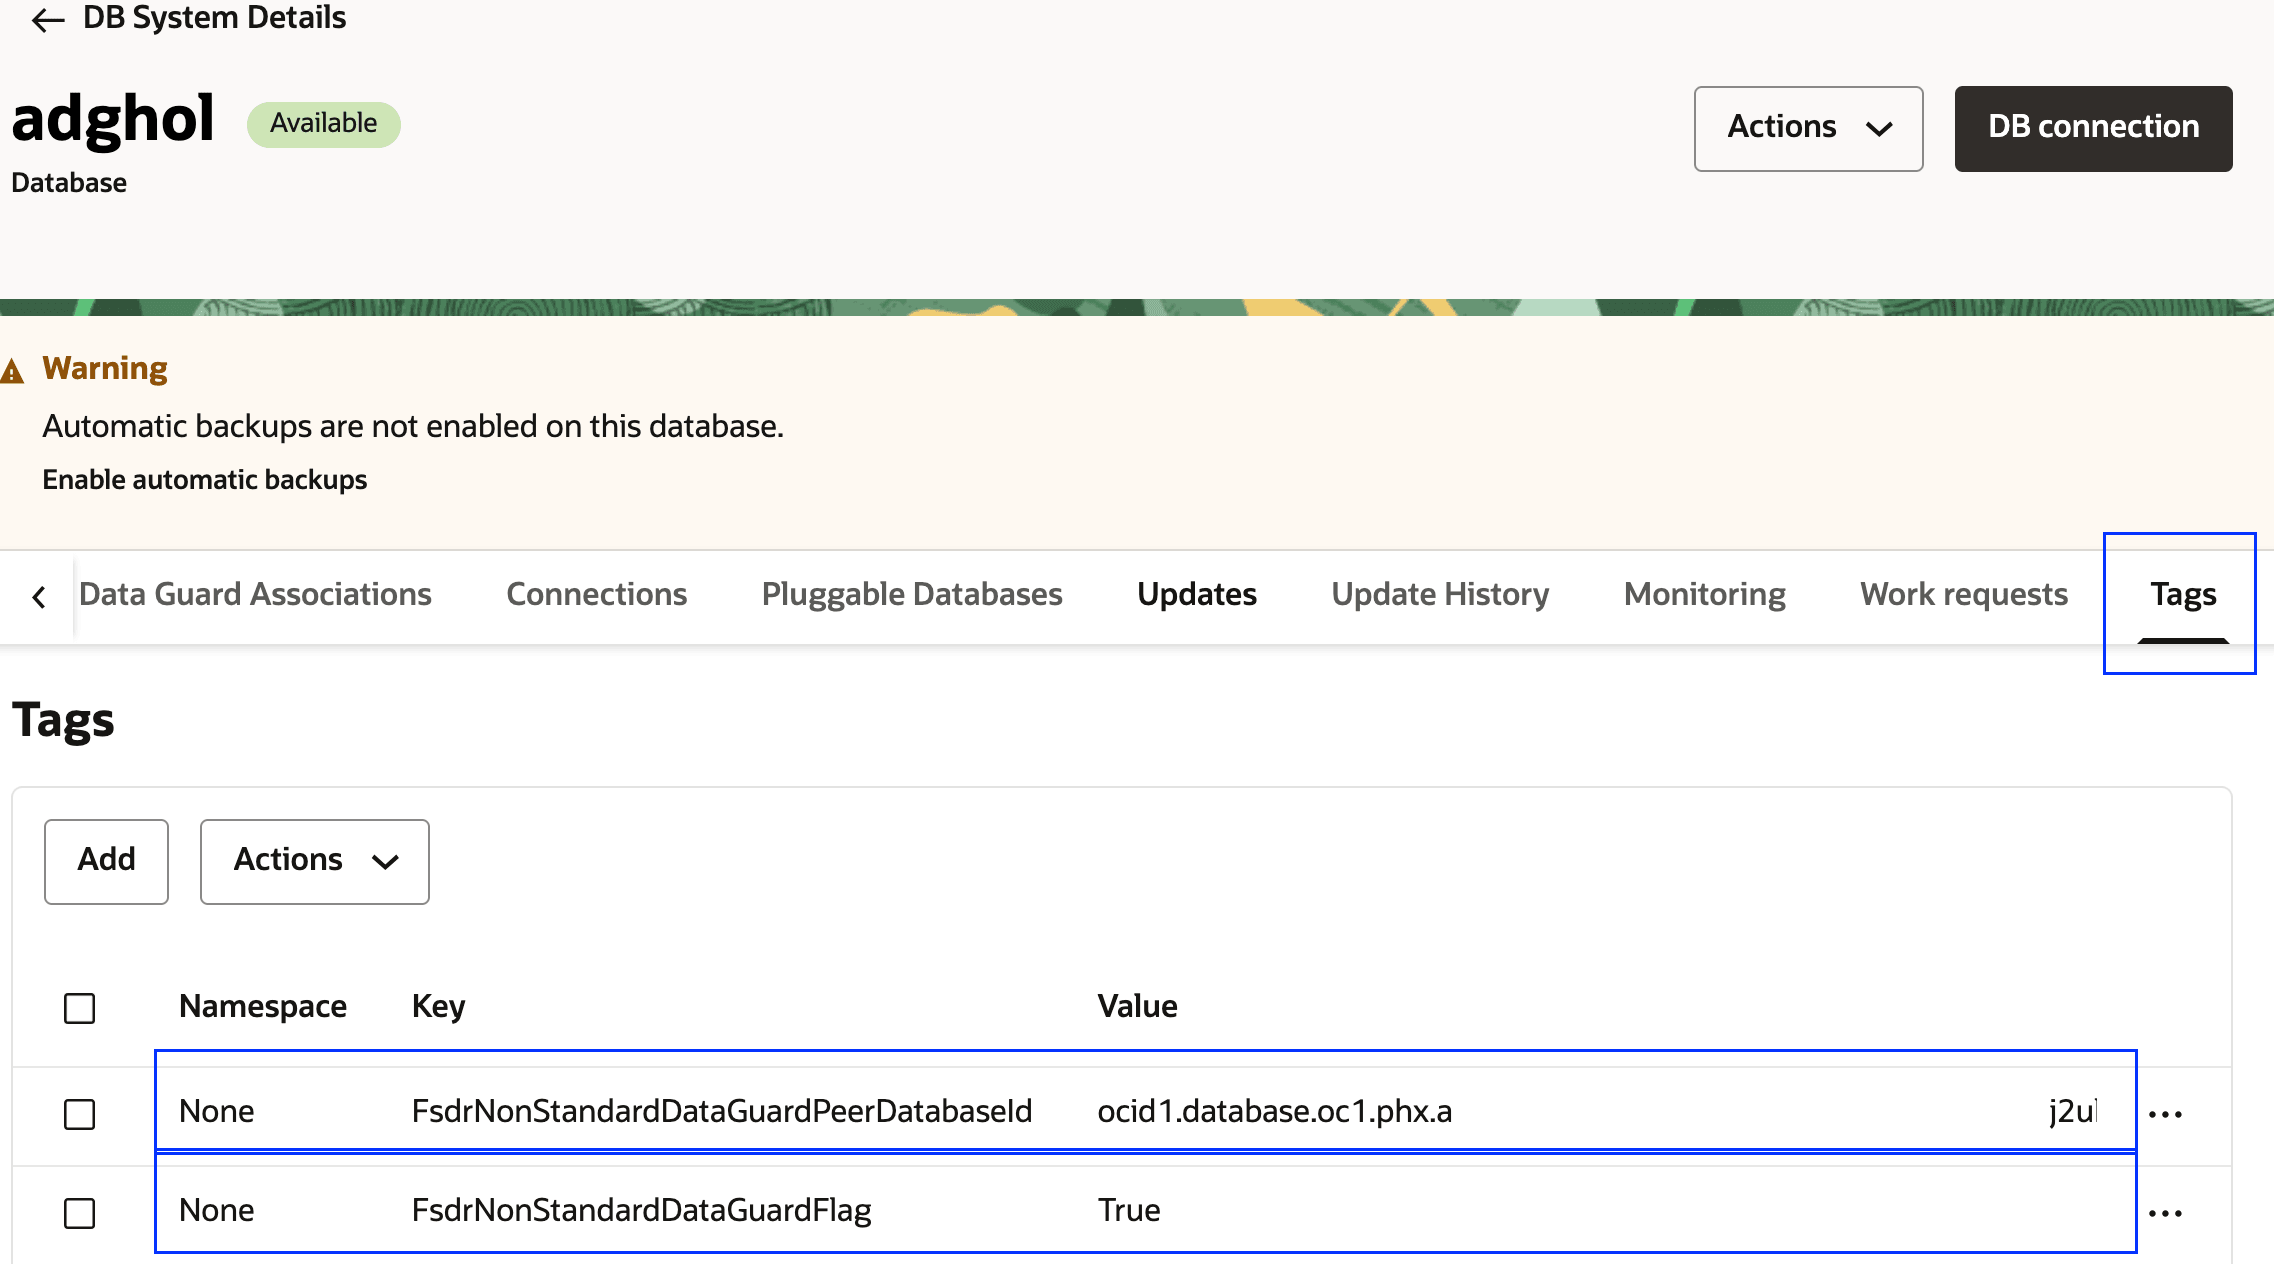Select the checkbox for the PeerDatabaseId tag row

(79, 1113)
